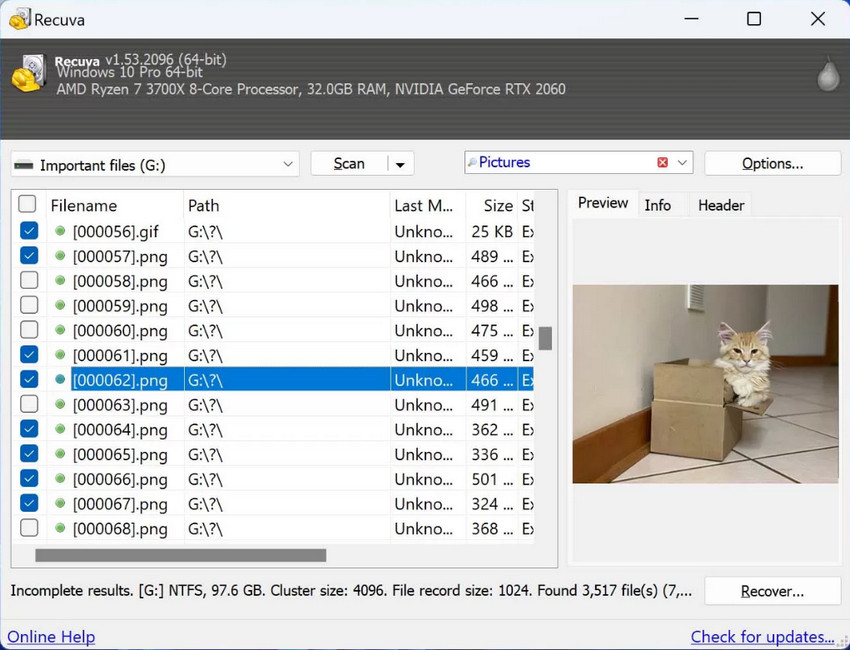The height and width of the screenshot is (650, 850).
Task: Click the green status dot for [000058].png
Action: [60, 281]
